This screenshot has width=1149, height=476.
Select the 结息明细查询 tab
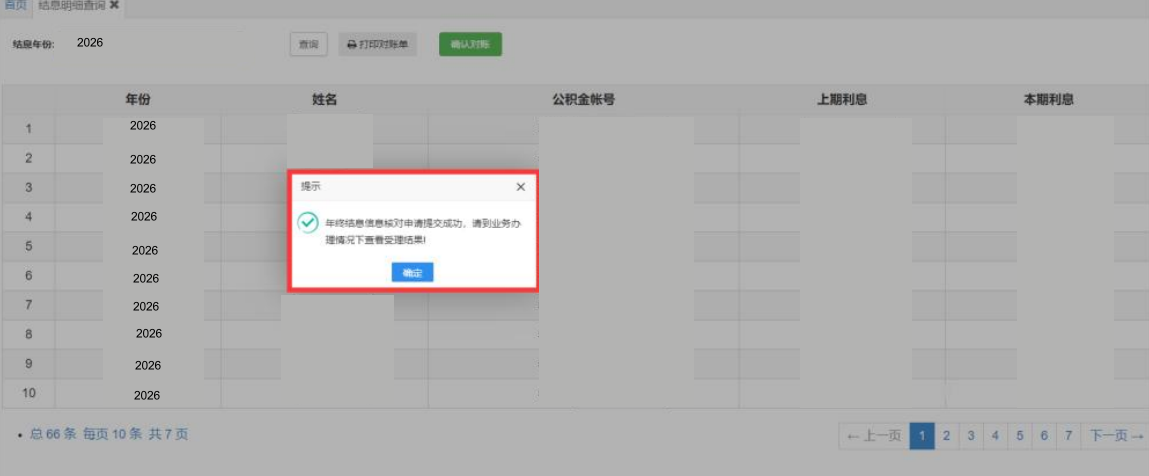[72, 5]
